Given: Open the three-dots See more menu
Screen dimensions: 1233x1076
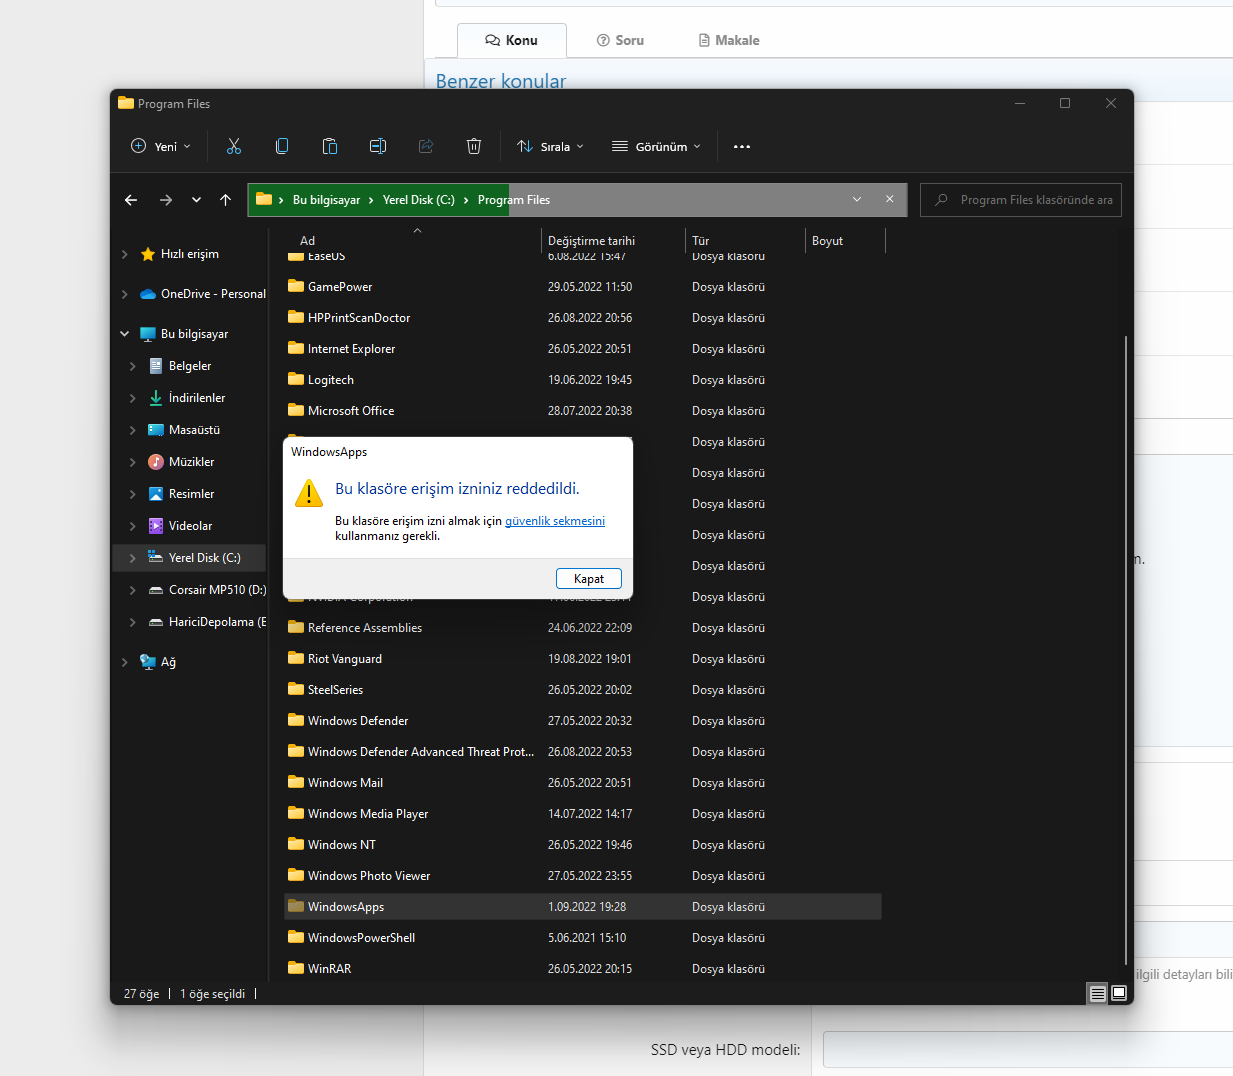Looking at the screenshot, I should [x=742, y=146].
